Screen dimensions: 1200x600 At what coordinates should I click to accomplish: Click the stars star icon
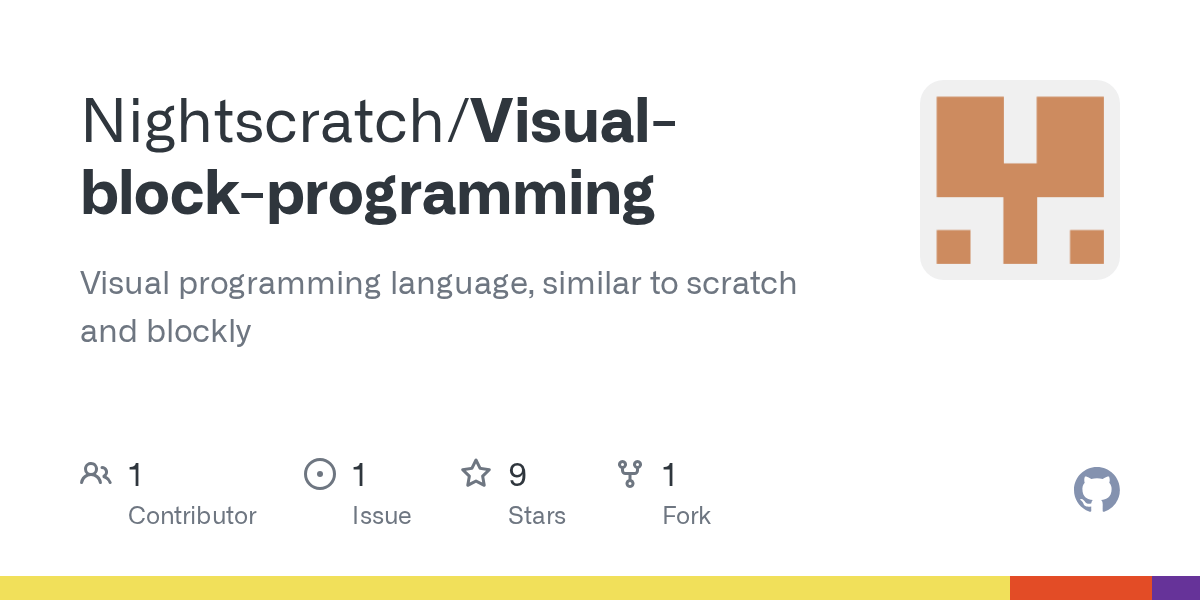click(476, 474)
